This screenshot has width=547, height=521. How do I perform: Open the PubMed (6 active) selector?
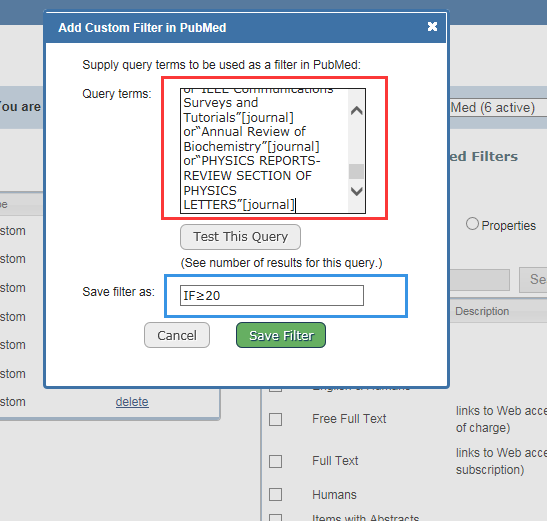pos(498,107)
